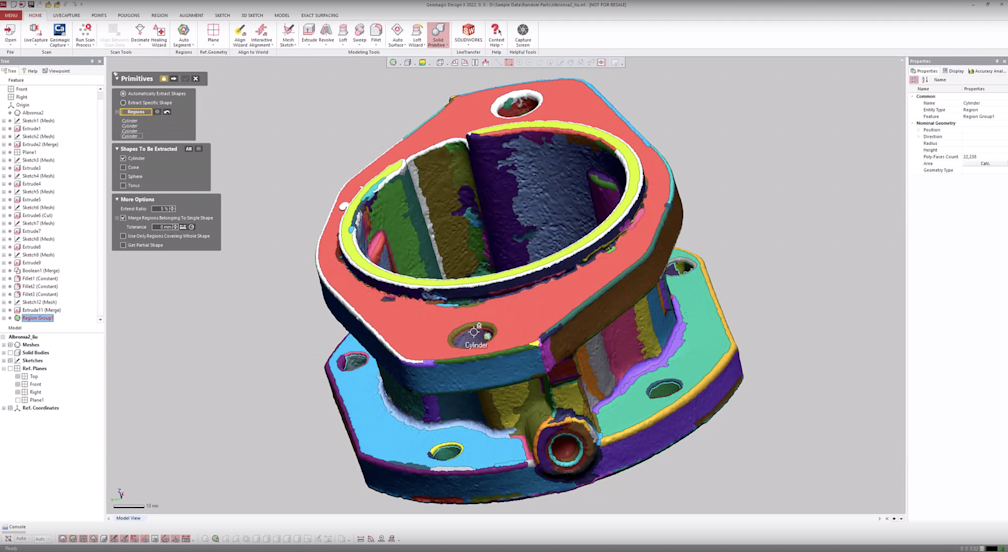The height and width of the screenshot is (552, 1008).
Task: Click the Extend Ratio input field
Action: coord(160,208)
